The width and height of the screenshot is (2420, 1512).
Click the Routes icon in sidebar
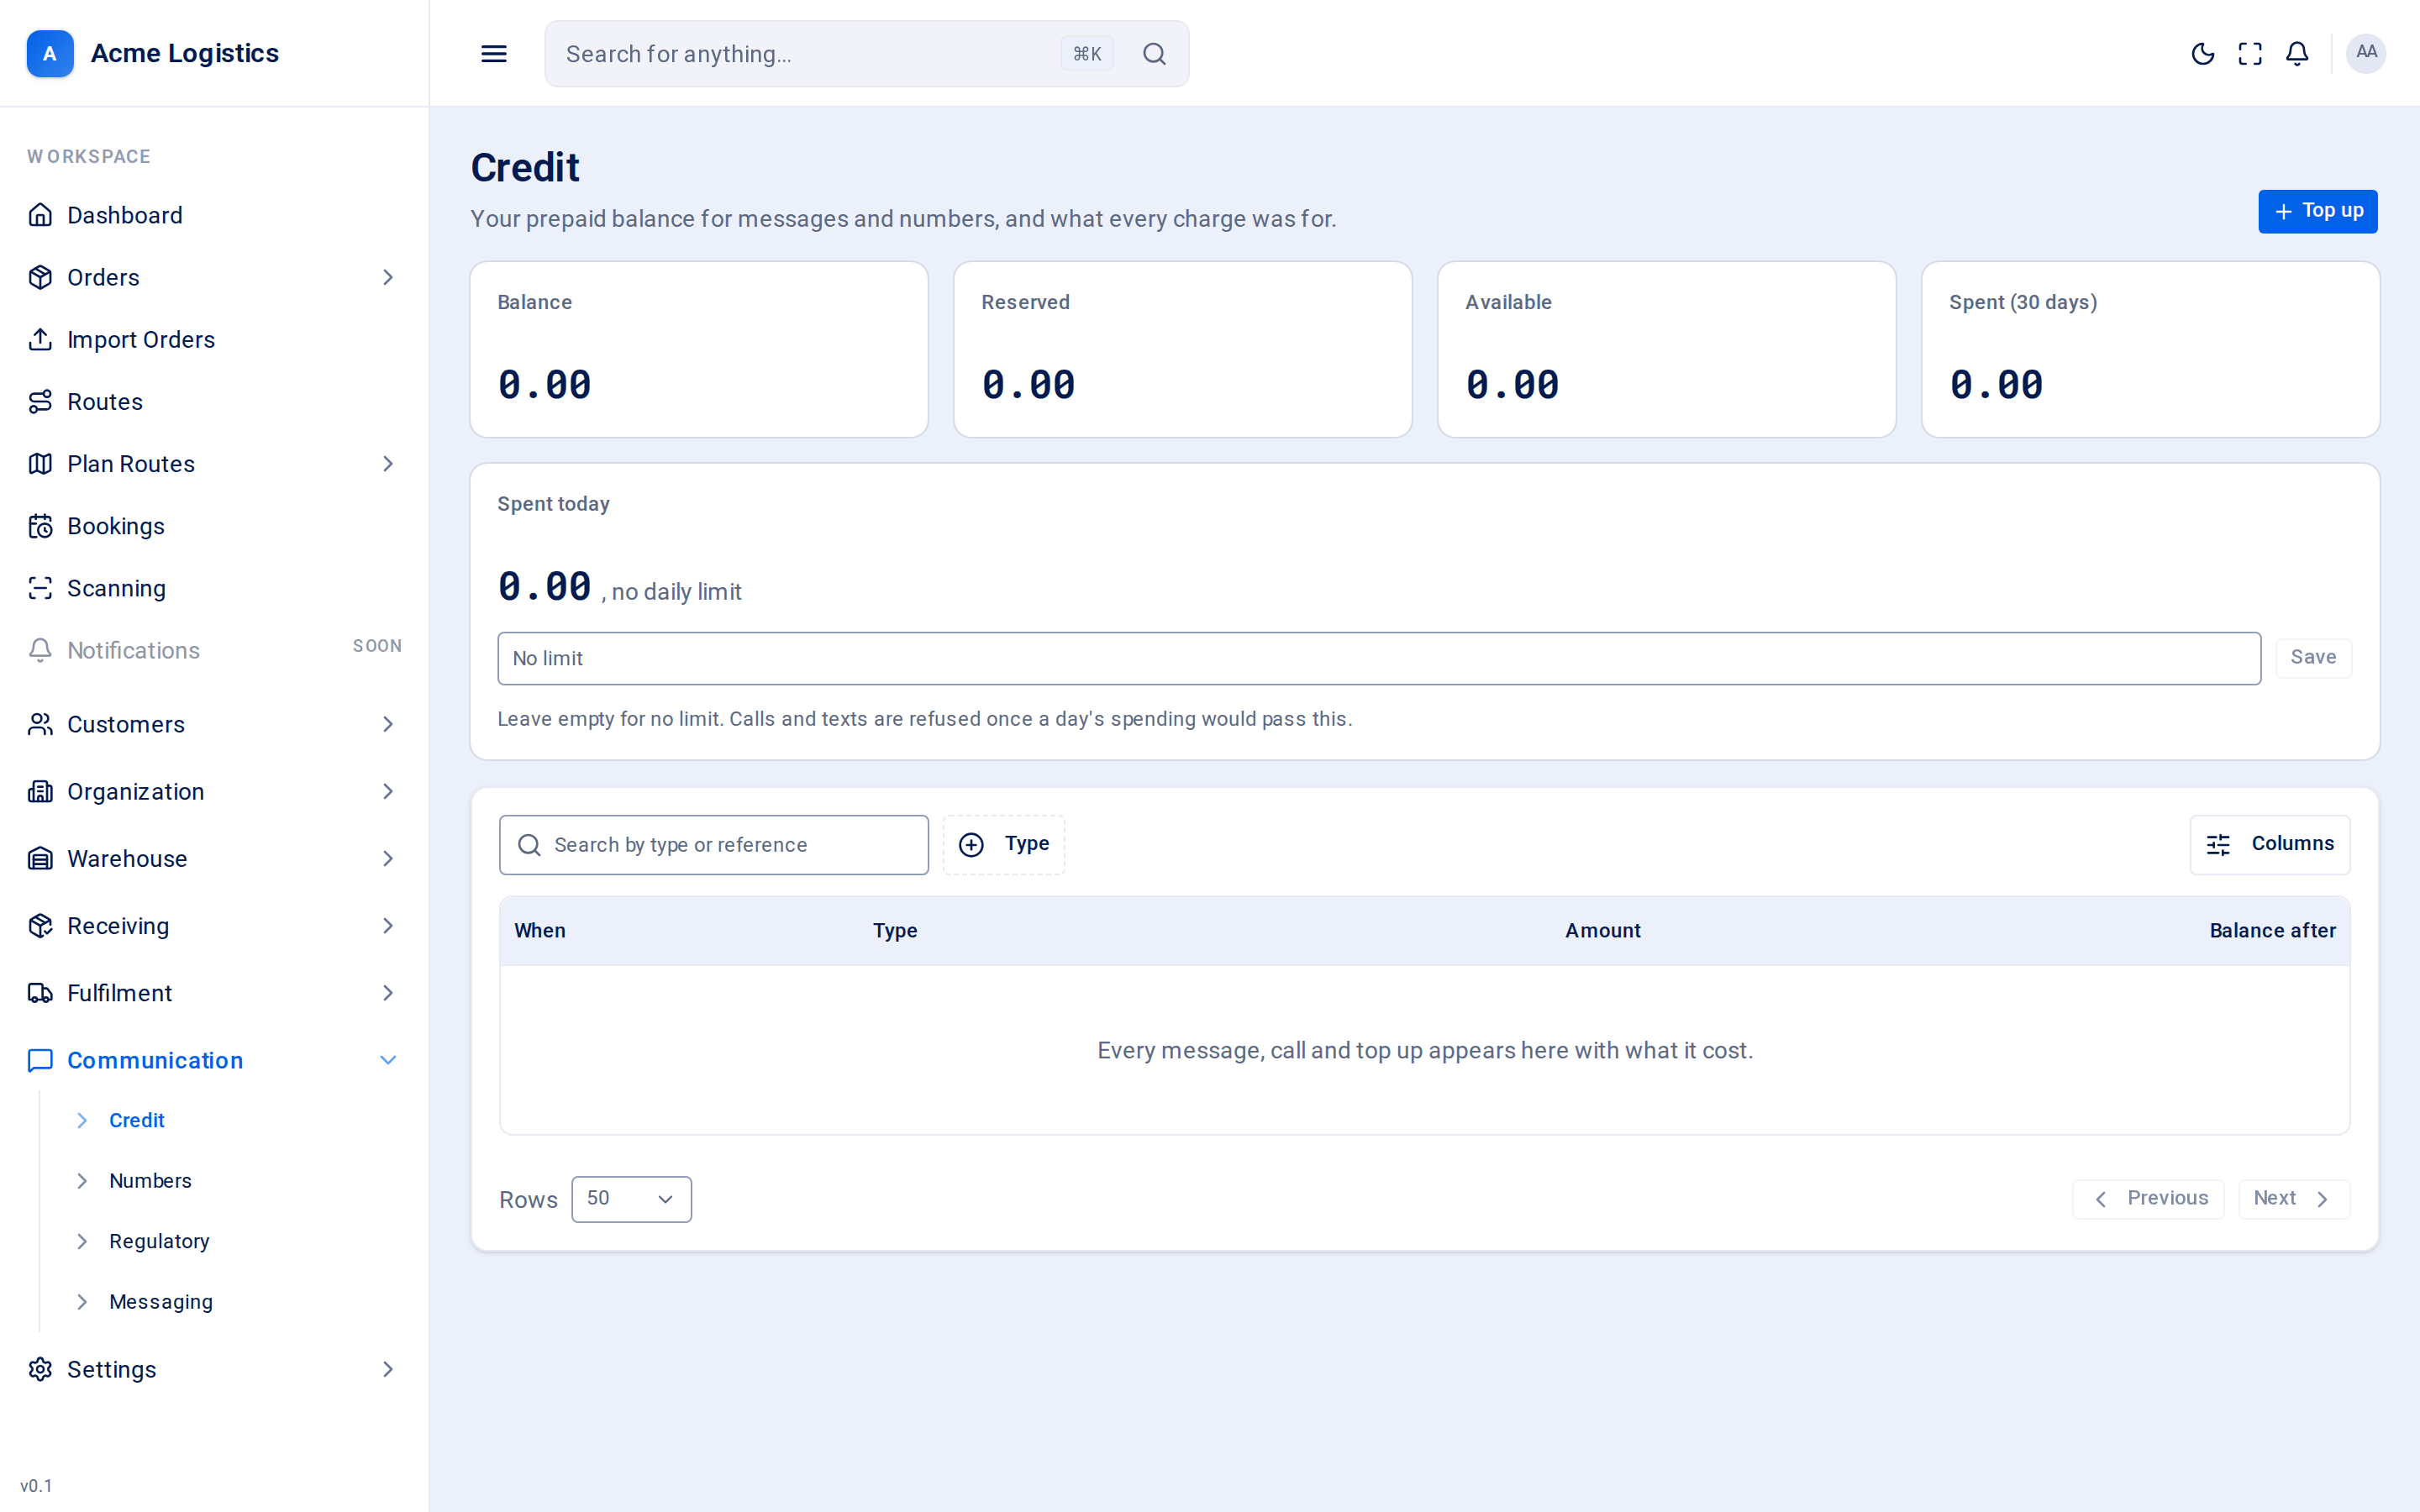40,401
